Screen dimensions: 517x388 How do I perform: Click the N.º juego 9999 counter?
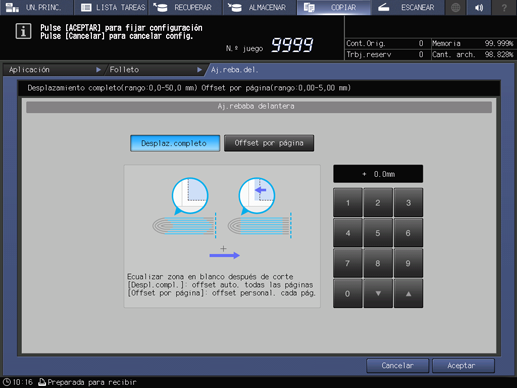tap(270, 45)
